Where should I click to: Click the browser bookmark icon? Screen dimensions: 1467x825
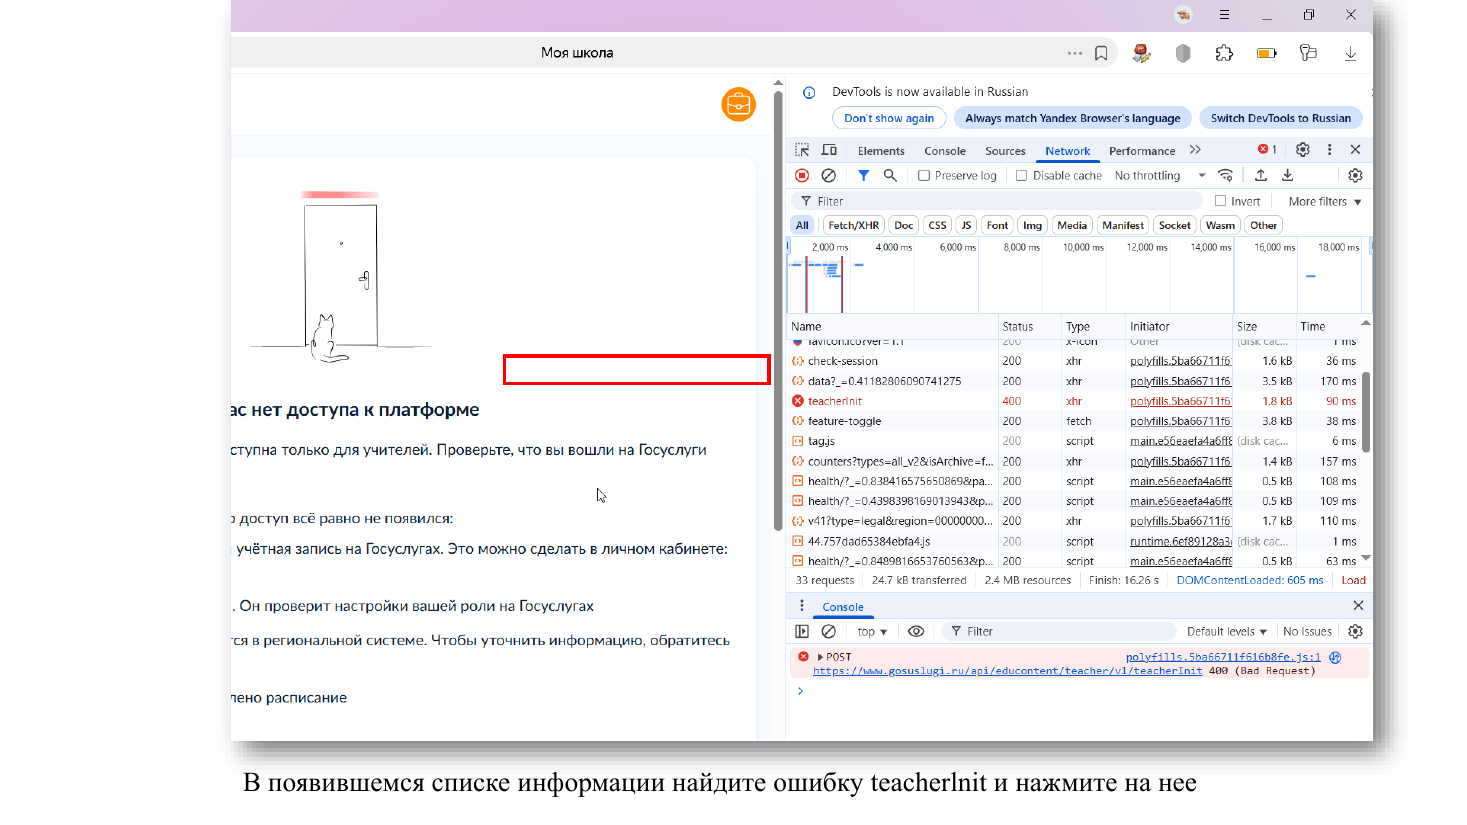coord(1101,53)
